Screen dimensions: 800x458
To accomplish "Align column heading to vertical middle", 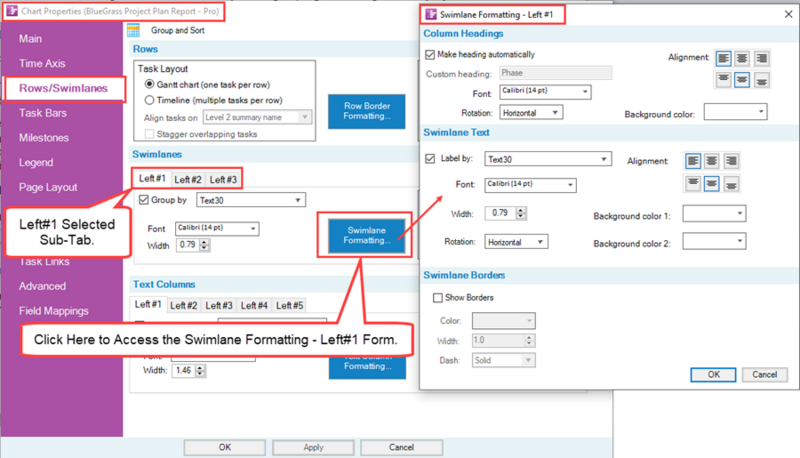I will click(x=742, y=80).
